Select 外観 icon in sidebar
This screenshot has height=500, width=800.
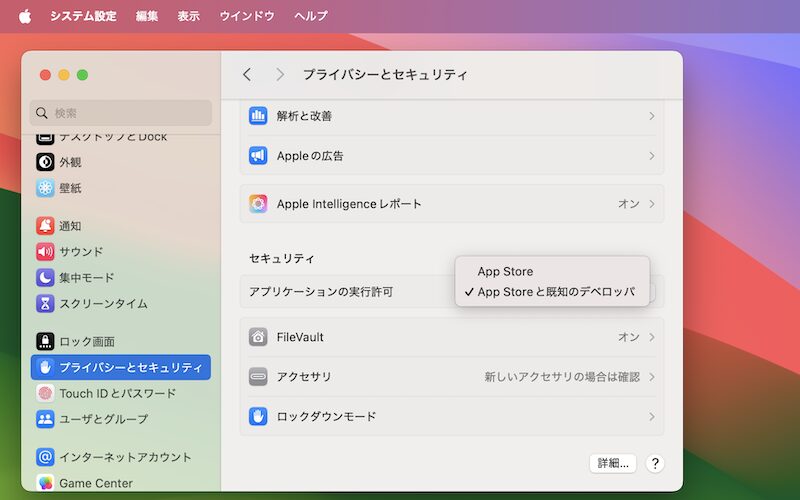coord(45,162)
